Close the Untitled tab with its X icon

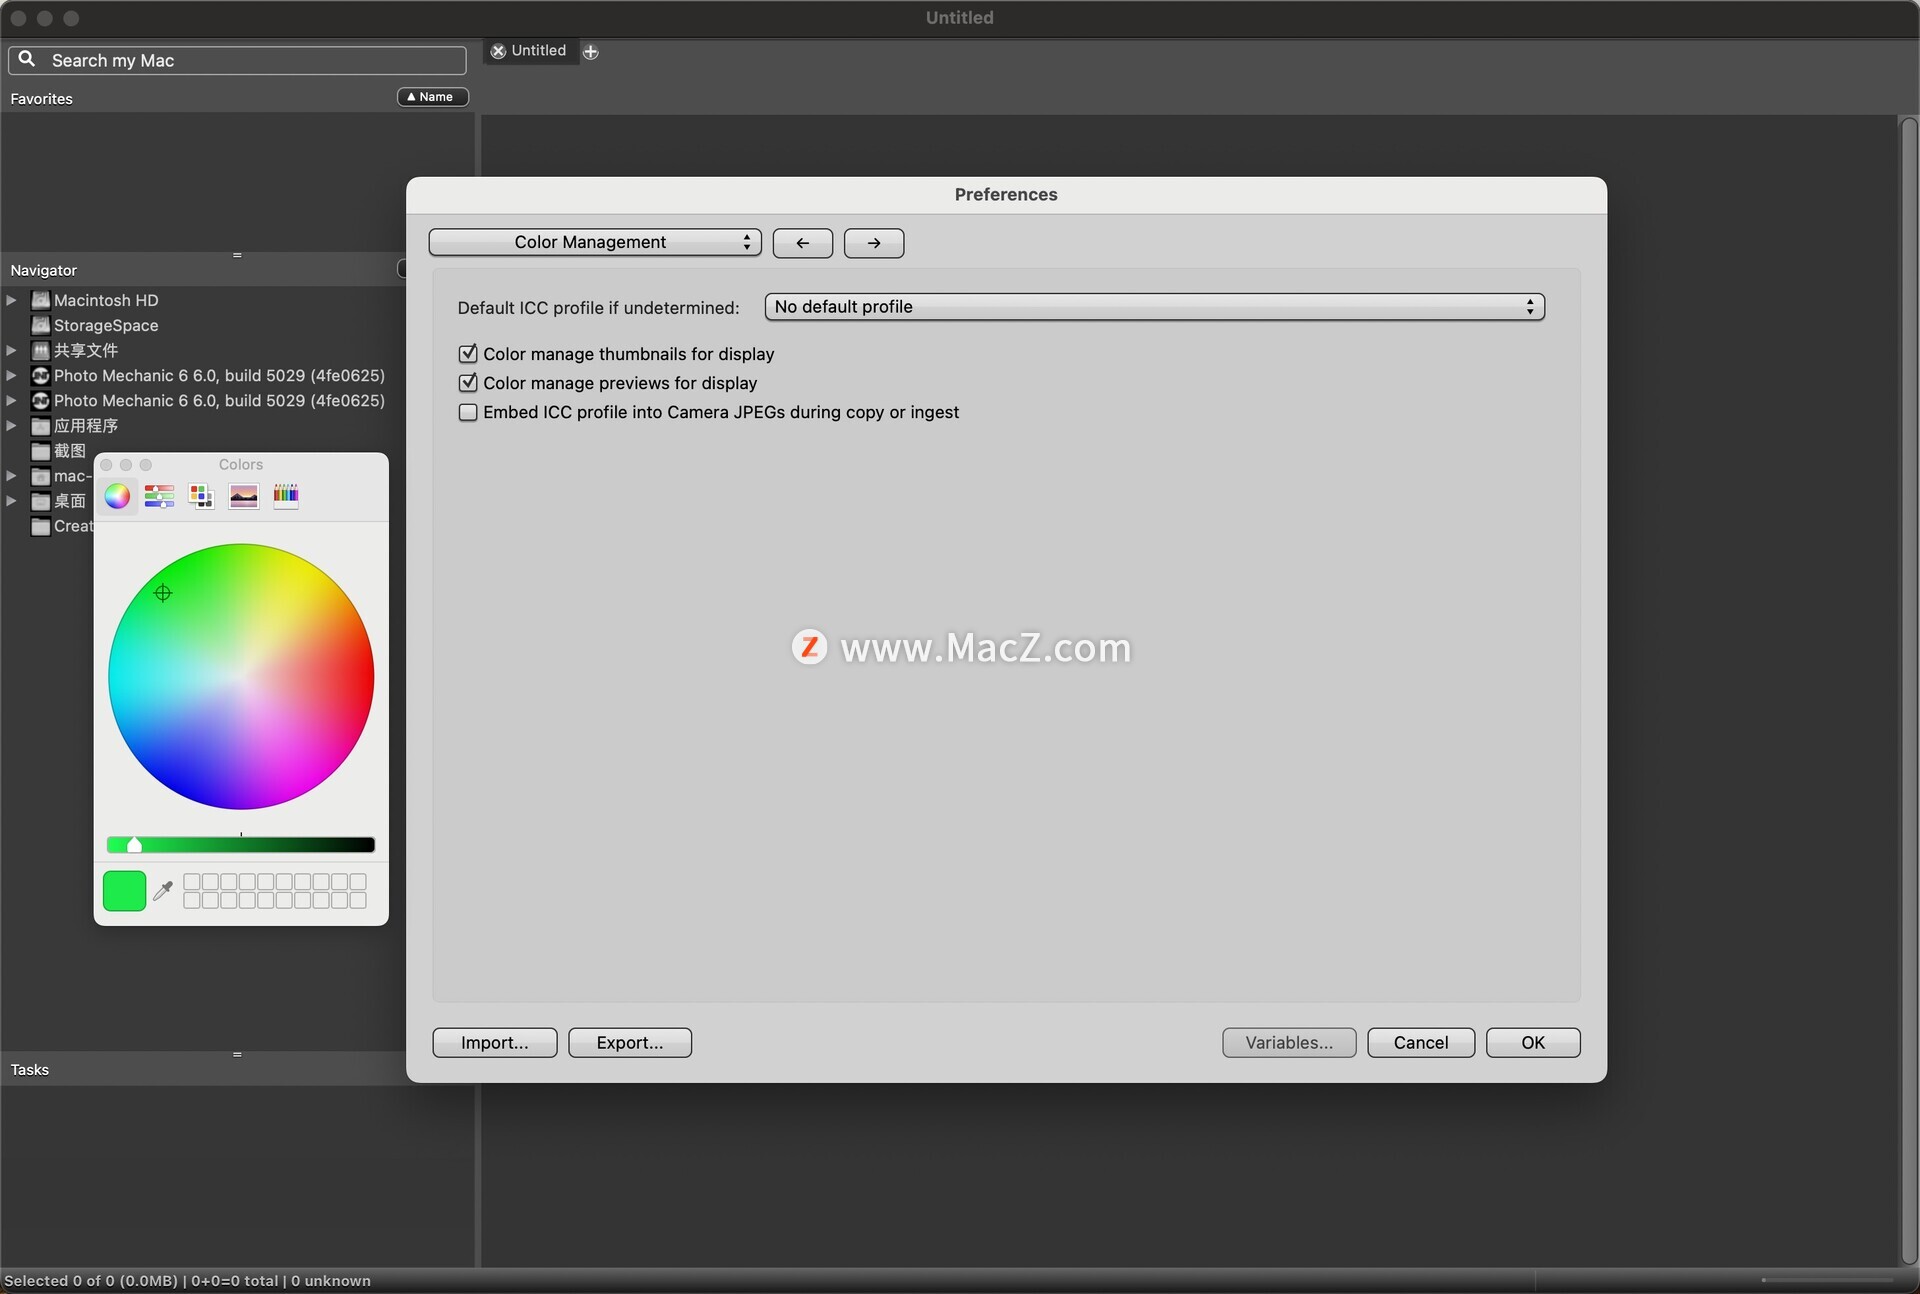[498, 51]
